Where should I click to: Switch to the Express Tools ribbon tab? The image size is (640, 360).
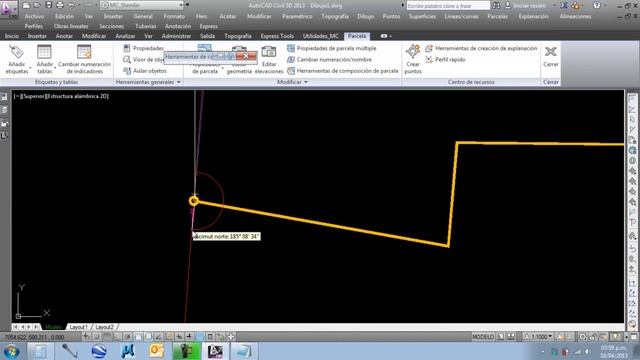click(277, 36)
